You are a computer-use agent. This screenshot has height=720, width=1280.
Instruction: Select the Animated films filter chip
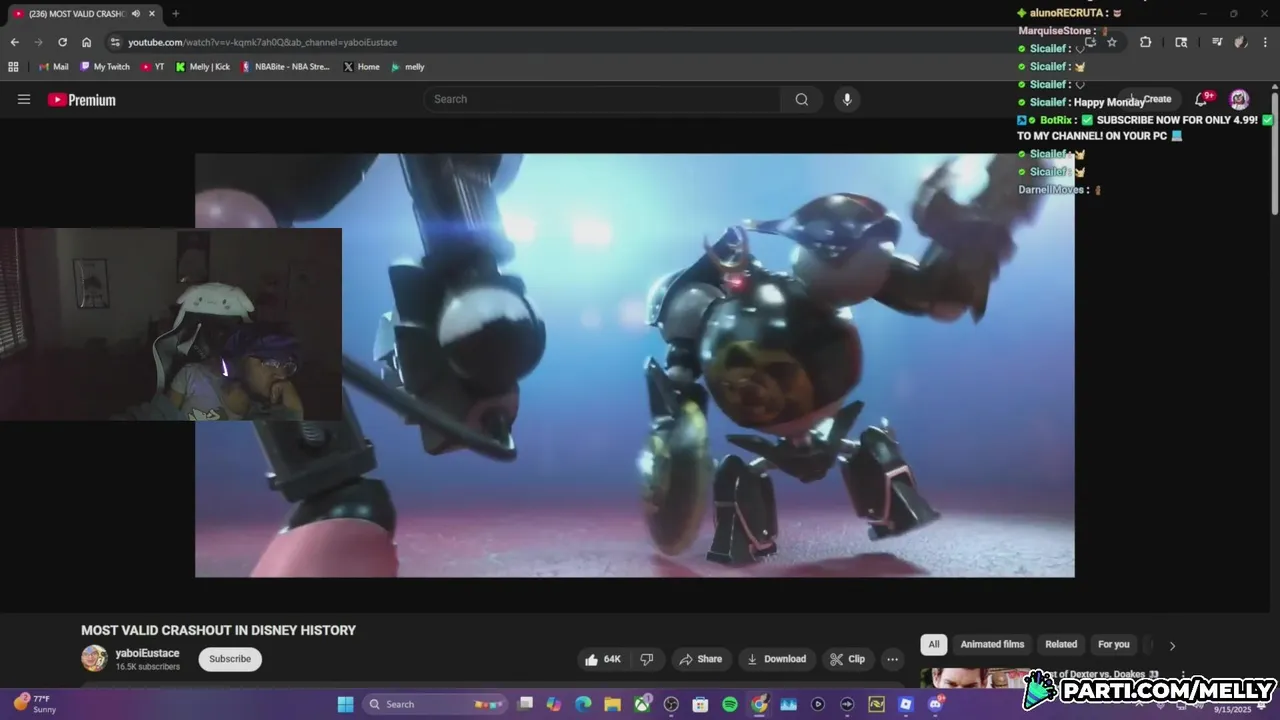pos(992,645)
